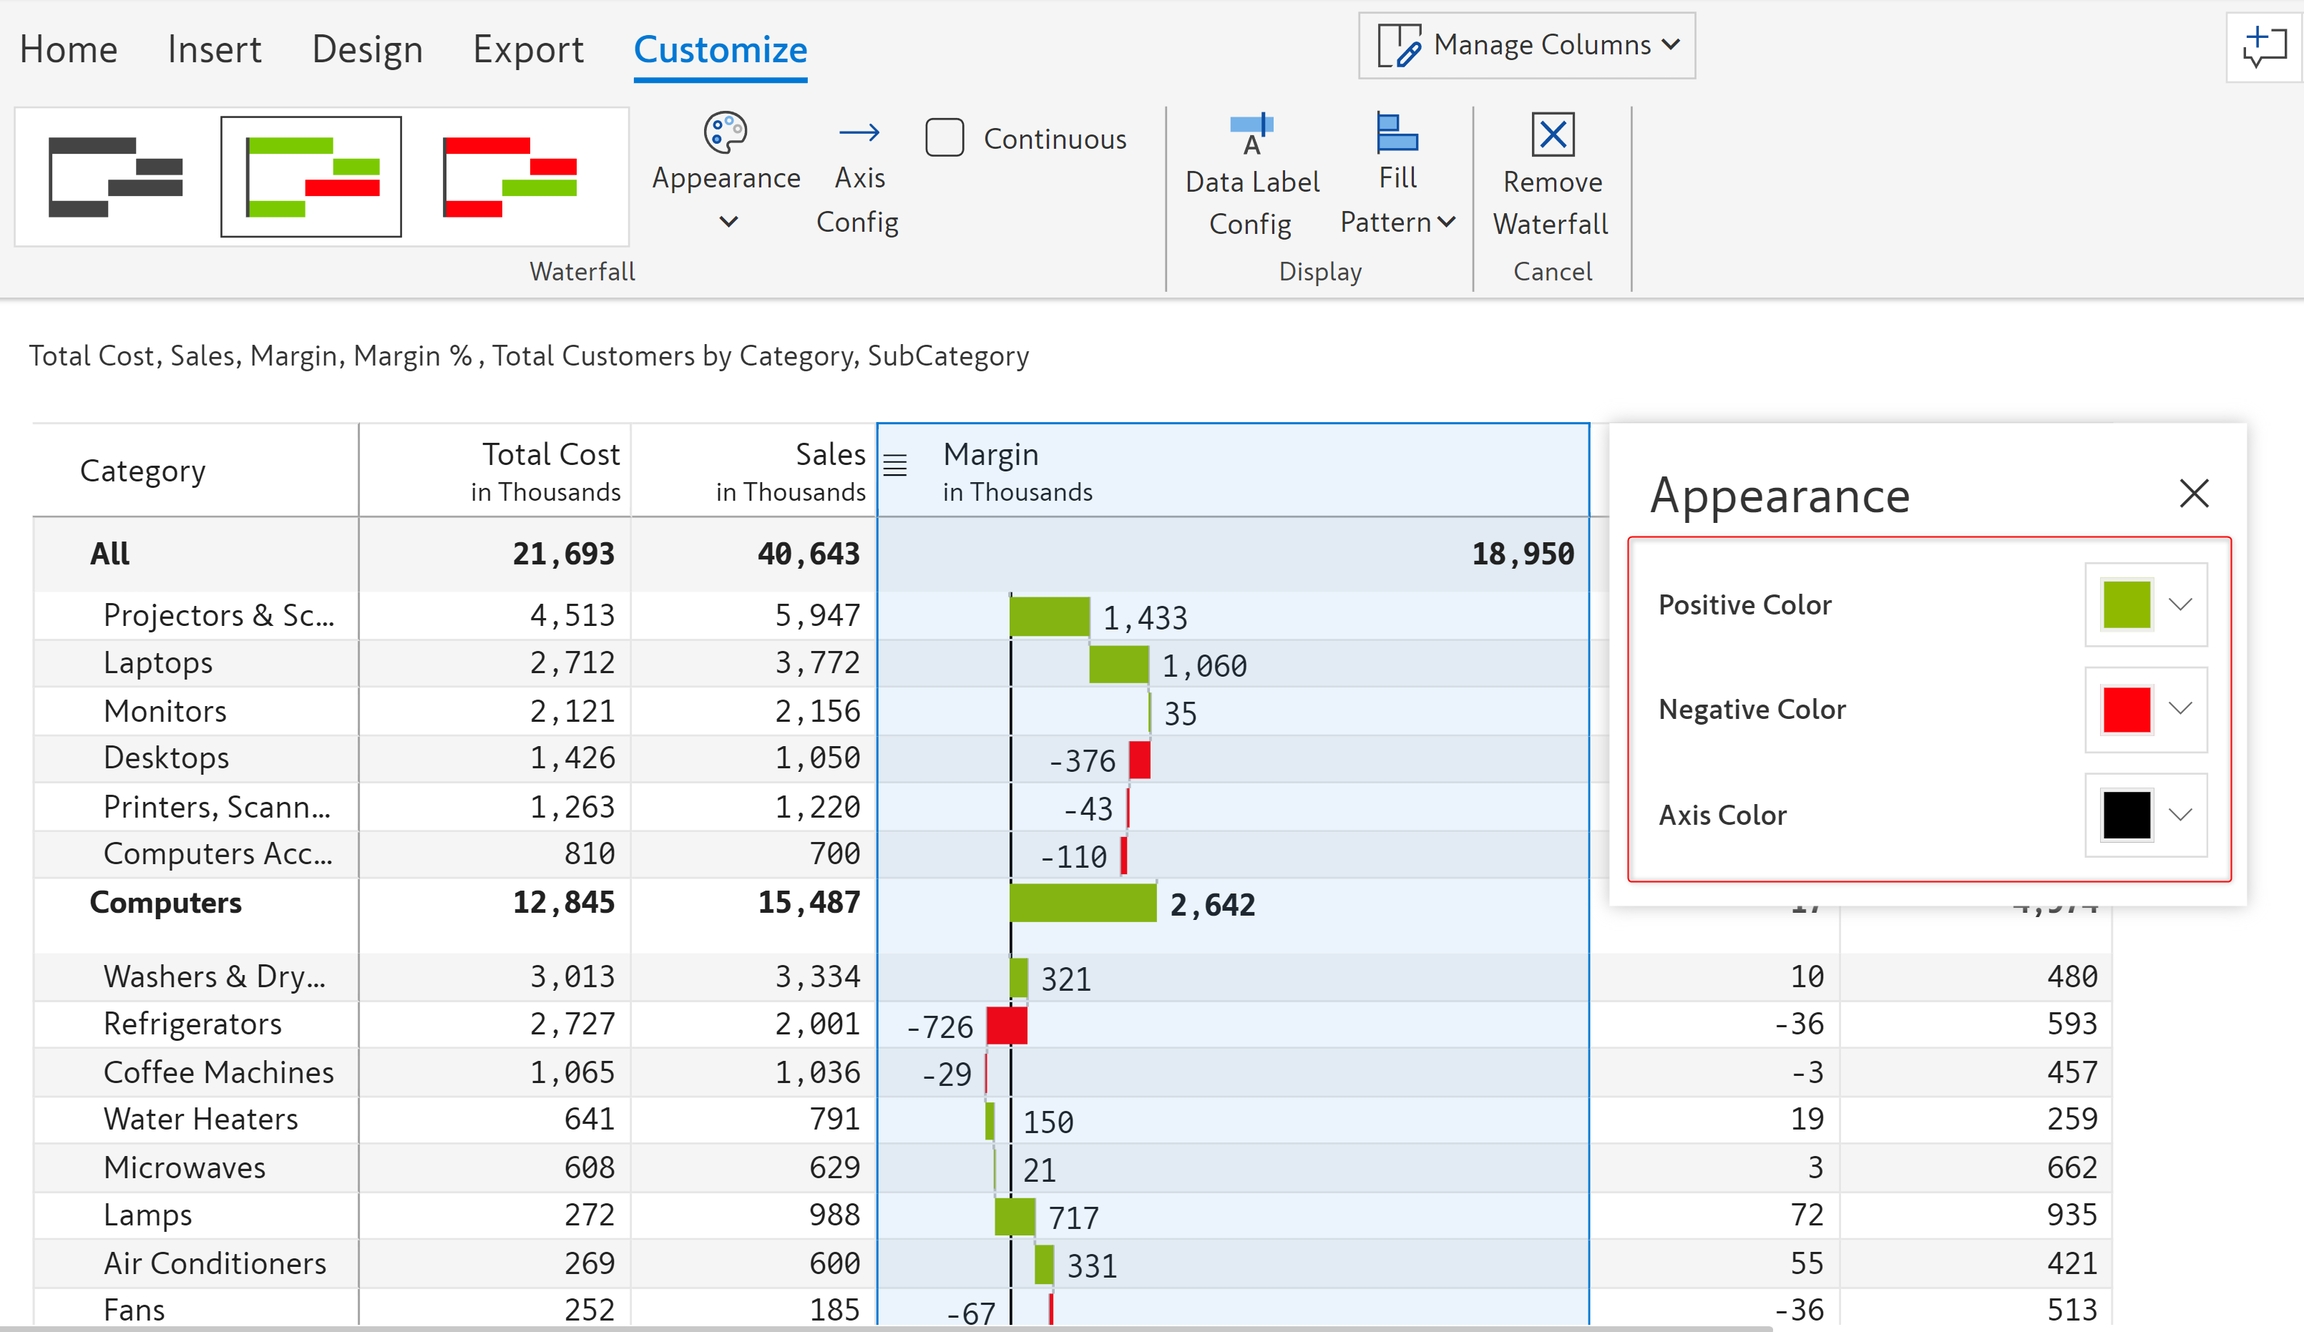The width and height of the screenshot is (2304, 1332).
Task: Open Axis Config arrow icon
Action: tap(859, 133)
